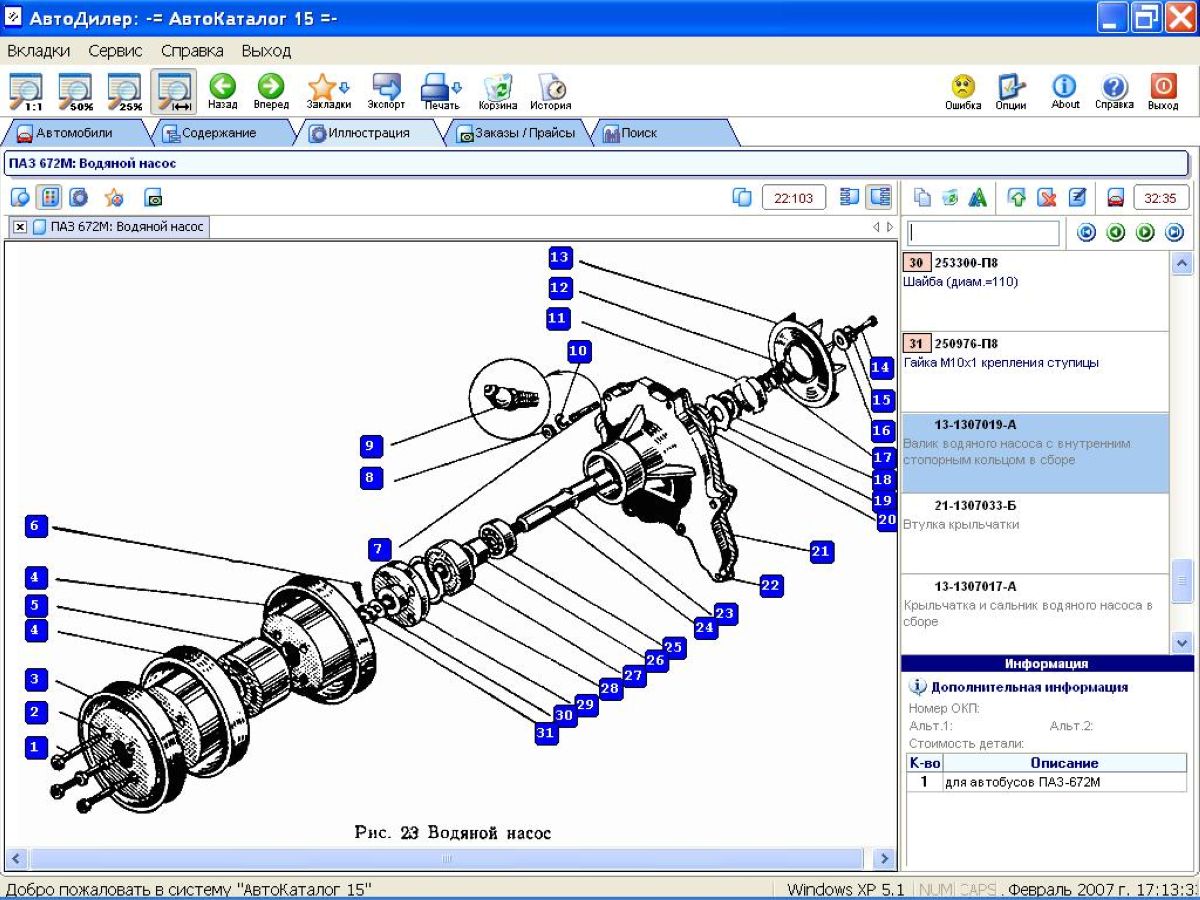Set illustration zoom to 25%
1200x900 pixels.
coord(124,91)
